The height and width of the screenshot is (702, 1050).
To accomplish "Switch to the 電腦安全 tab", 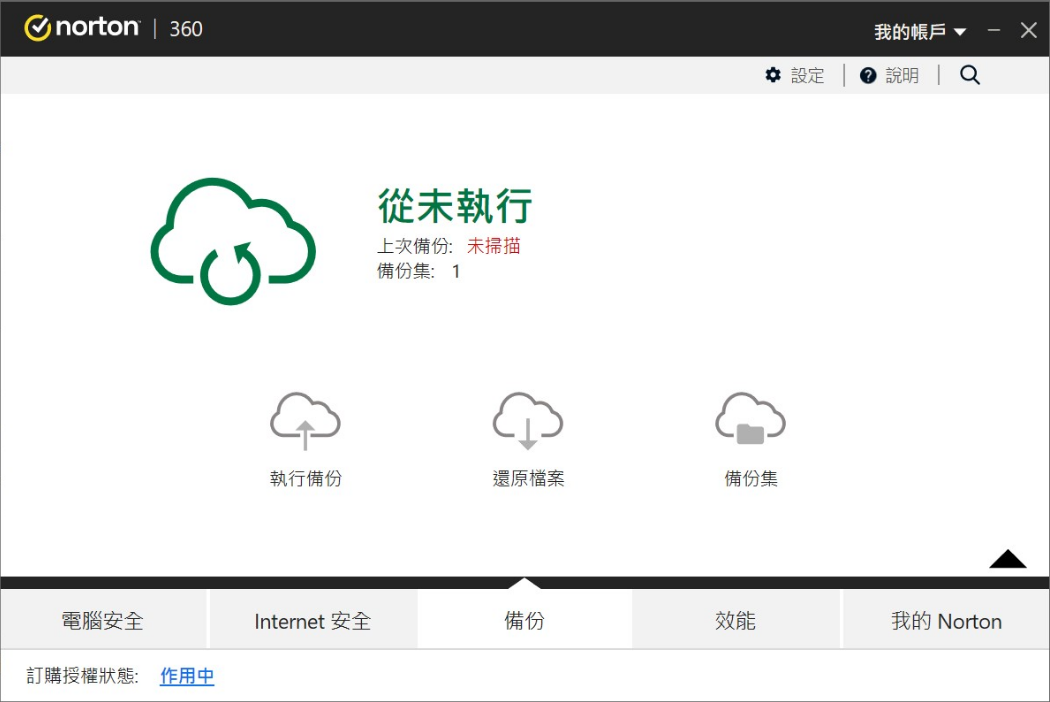I will pos(103,621).
